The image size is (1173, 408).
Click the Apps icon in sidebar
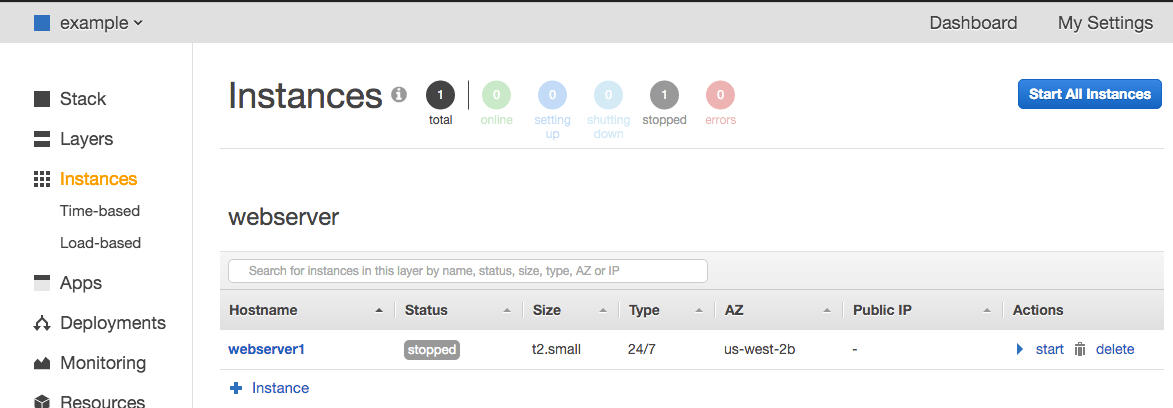click(x=42, y=283)
